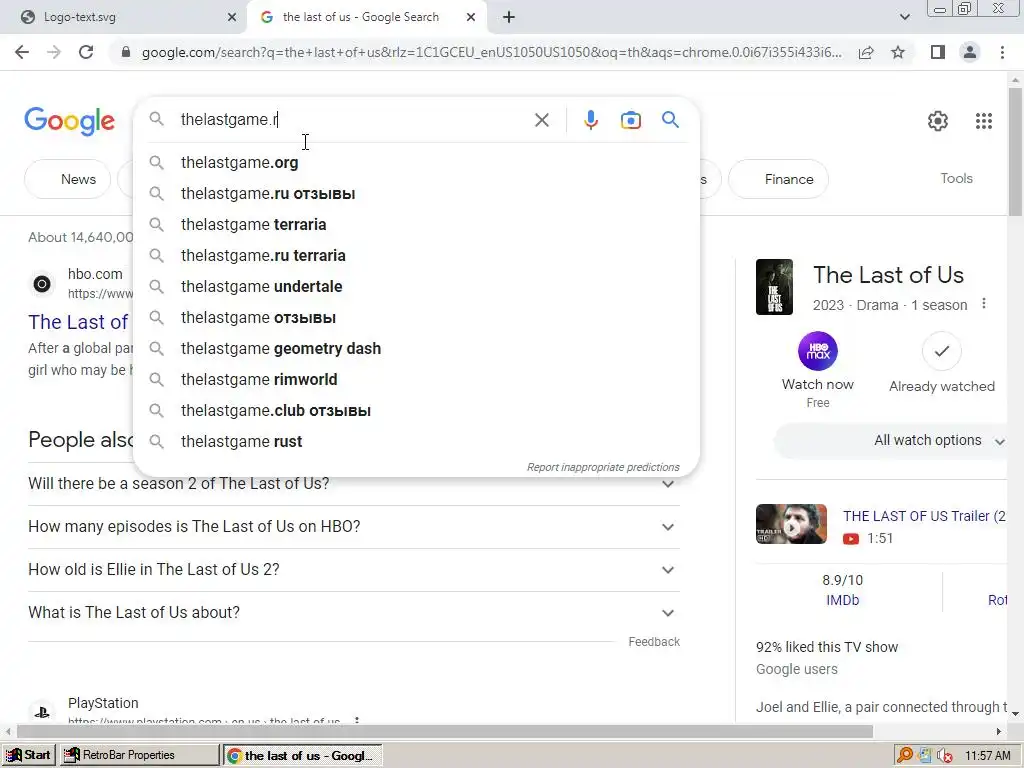This screenshot has height=768, width=1024.
Task: Go forward with the browser forward arrow
Action: (54, 52)
